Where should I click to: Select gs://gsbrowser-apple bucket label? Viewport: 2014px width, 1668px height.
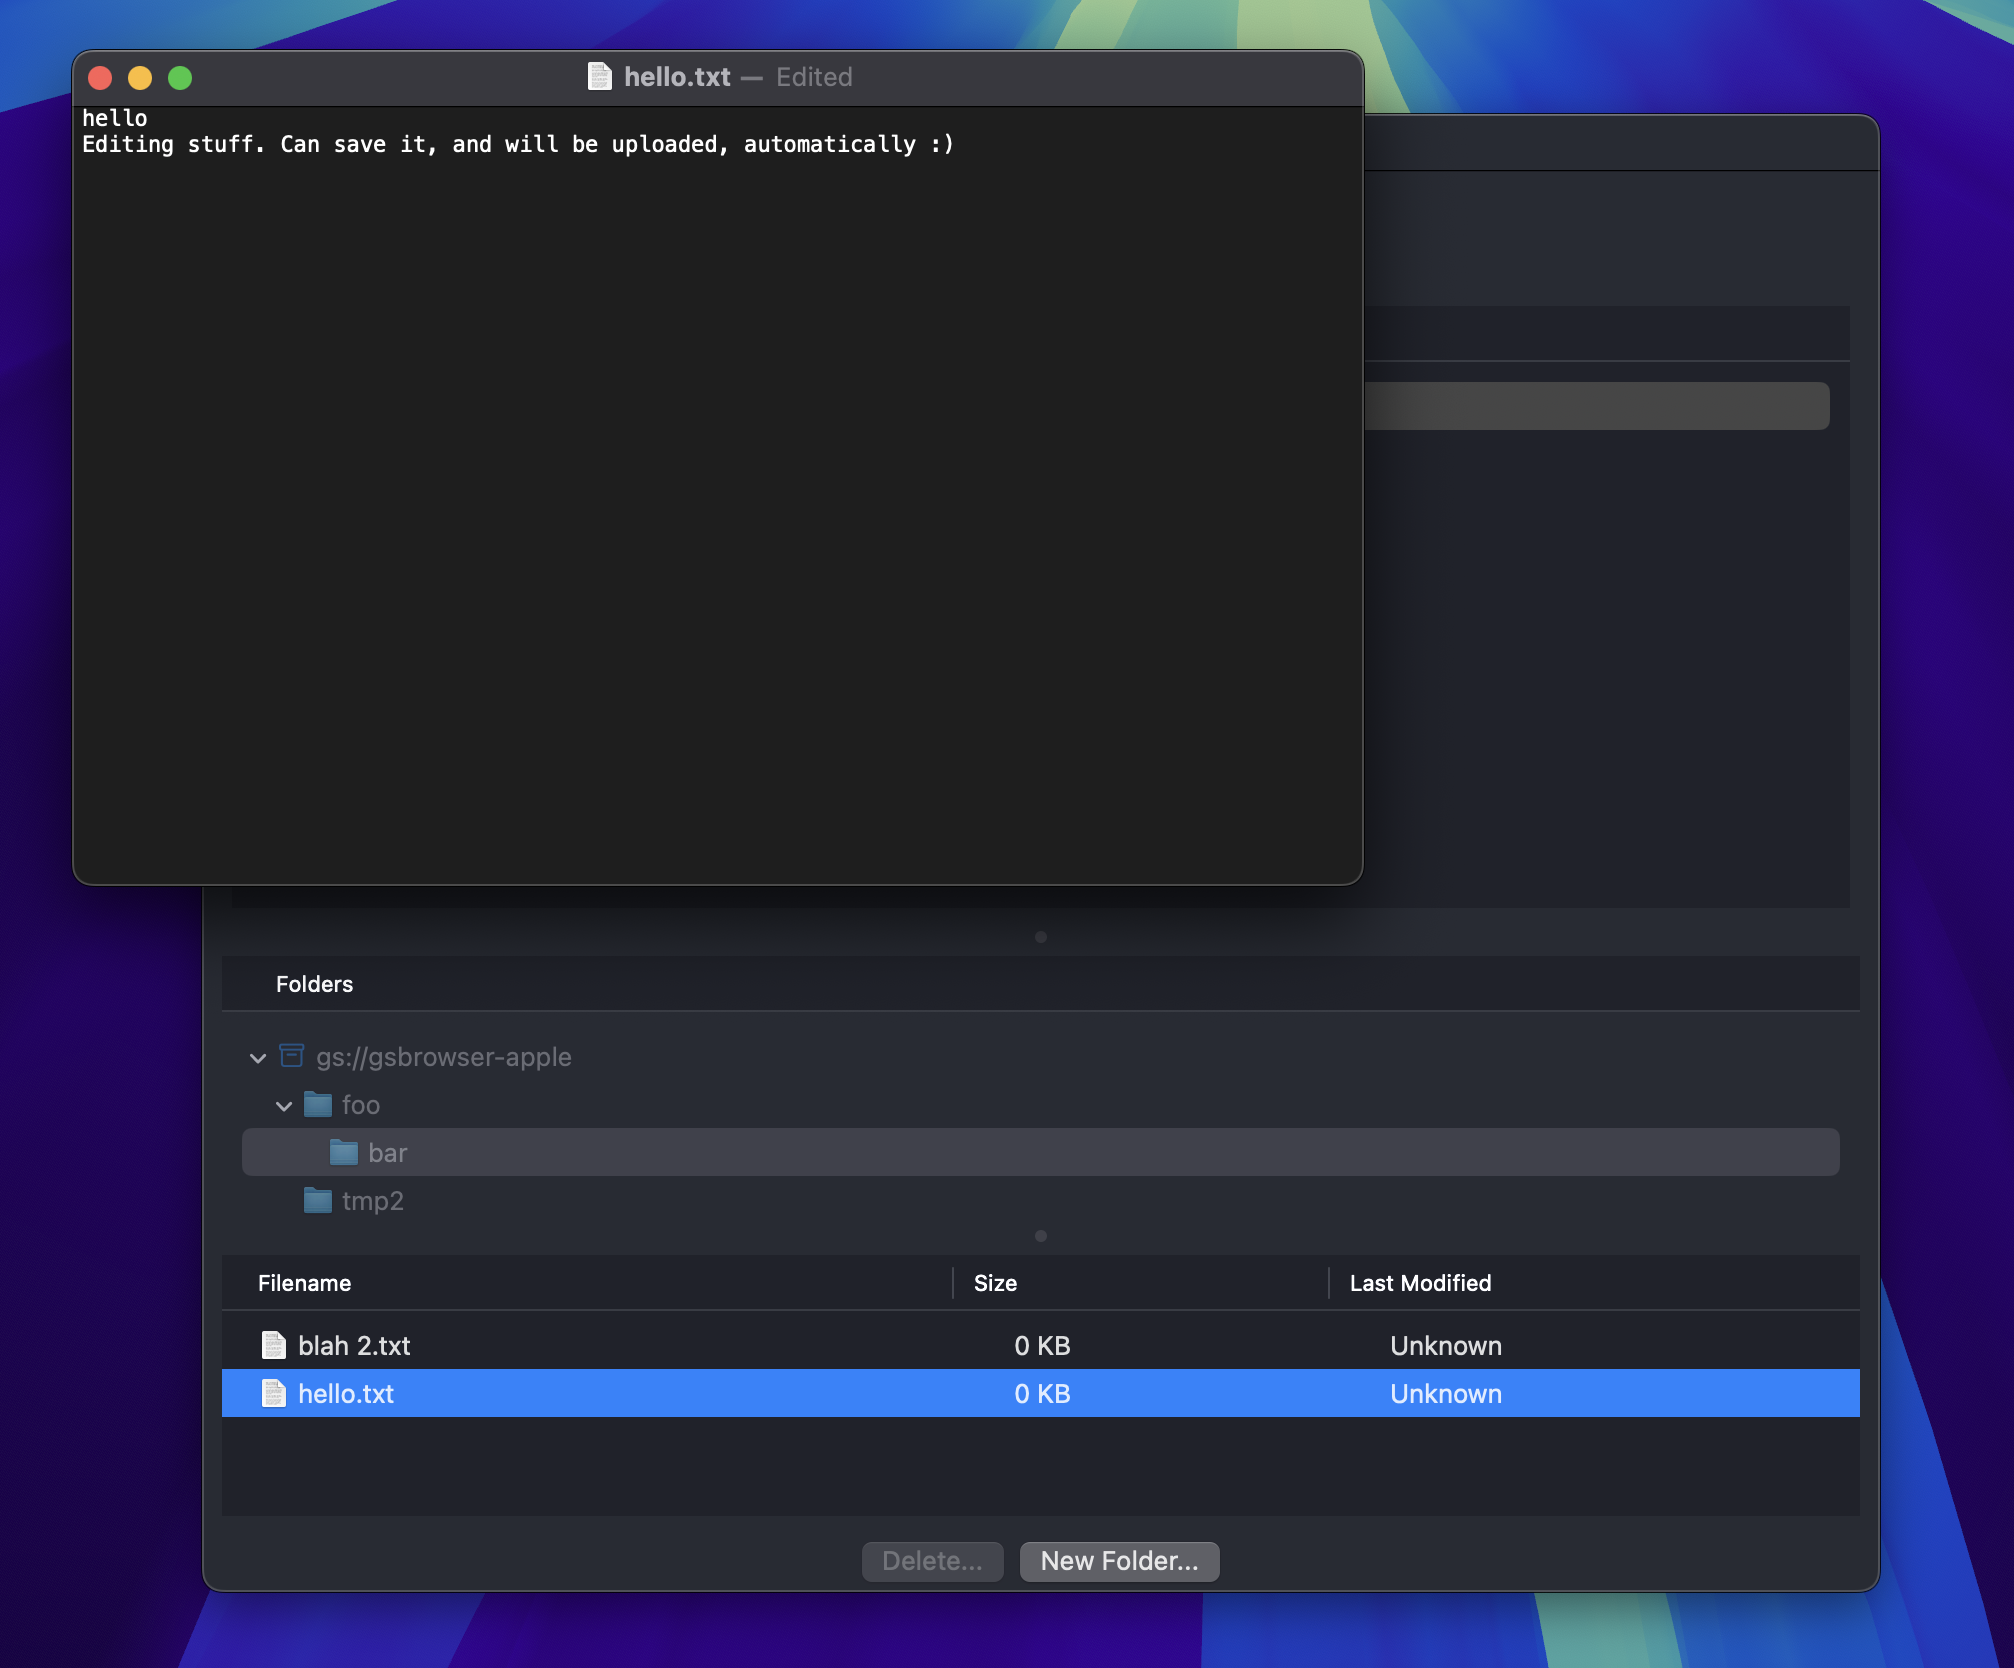pyautogui.click(x=444, y=1056)
